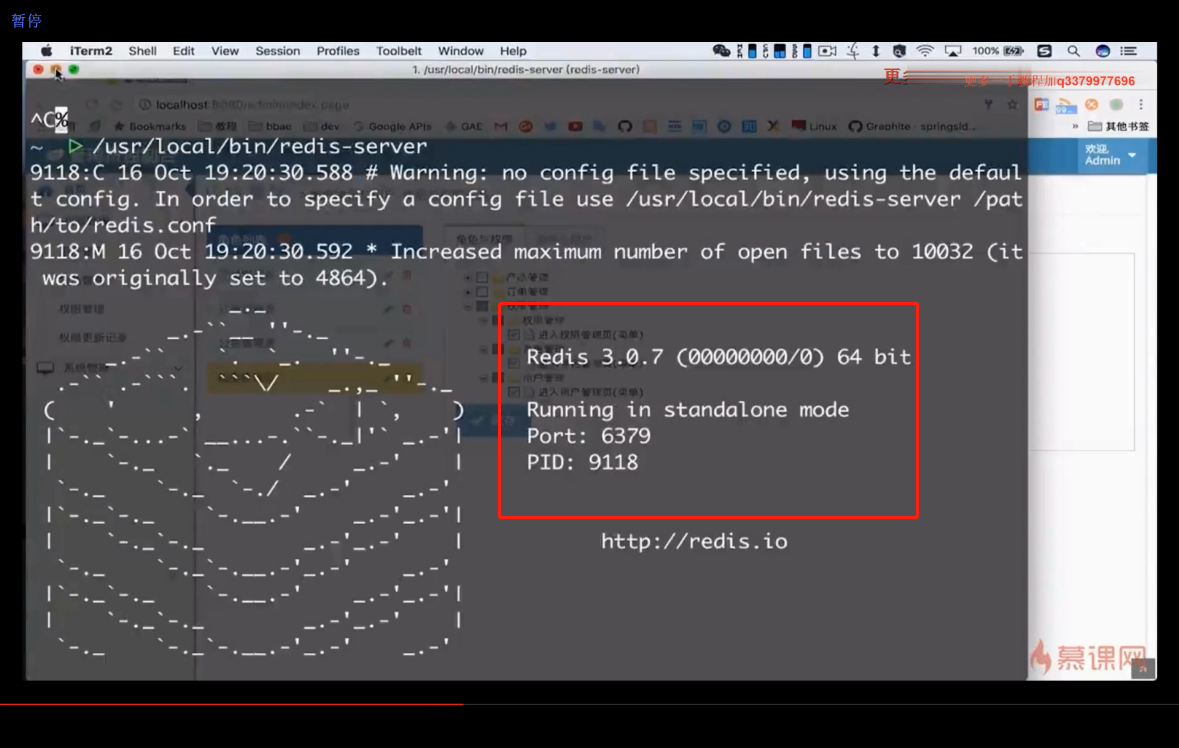Open the dev bookmarks folder
The image size is (1179, 748).
(322, 126)
